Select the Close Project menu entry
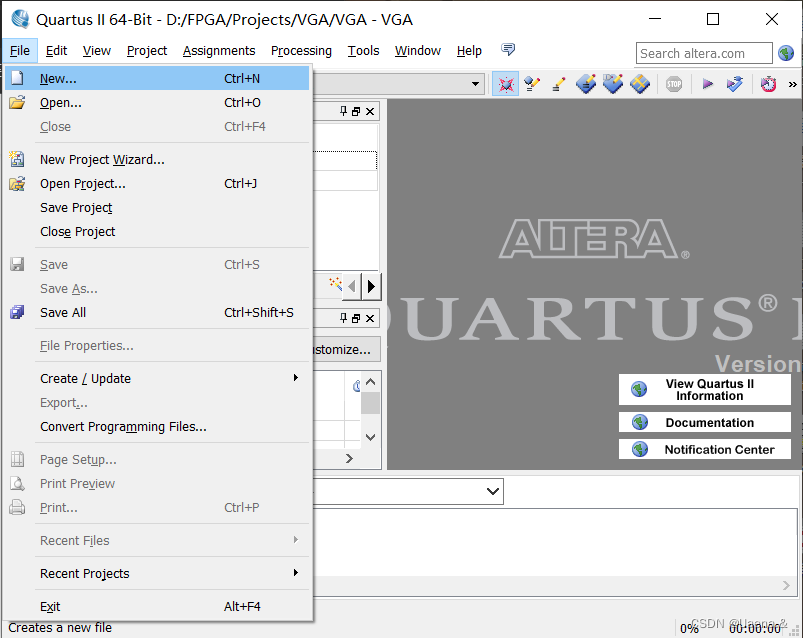Viewport: 803px width, 638px height. [x=157, y=231]
